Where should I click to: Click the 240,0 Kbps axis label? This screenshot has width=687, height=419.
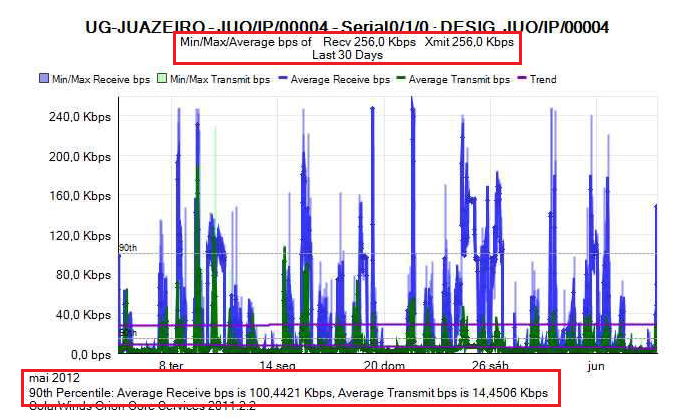click(x=80, y=117)
